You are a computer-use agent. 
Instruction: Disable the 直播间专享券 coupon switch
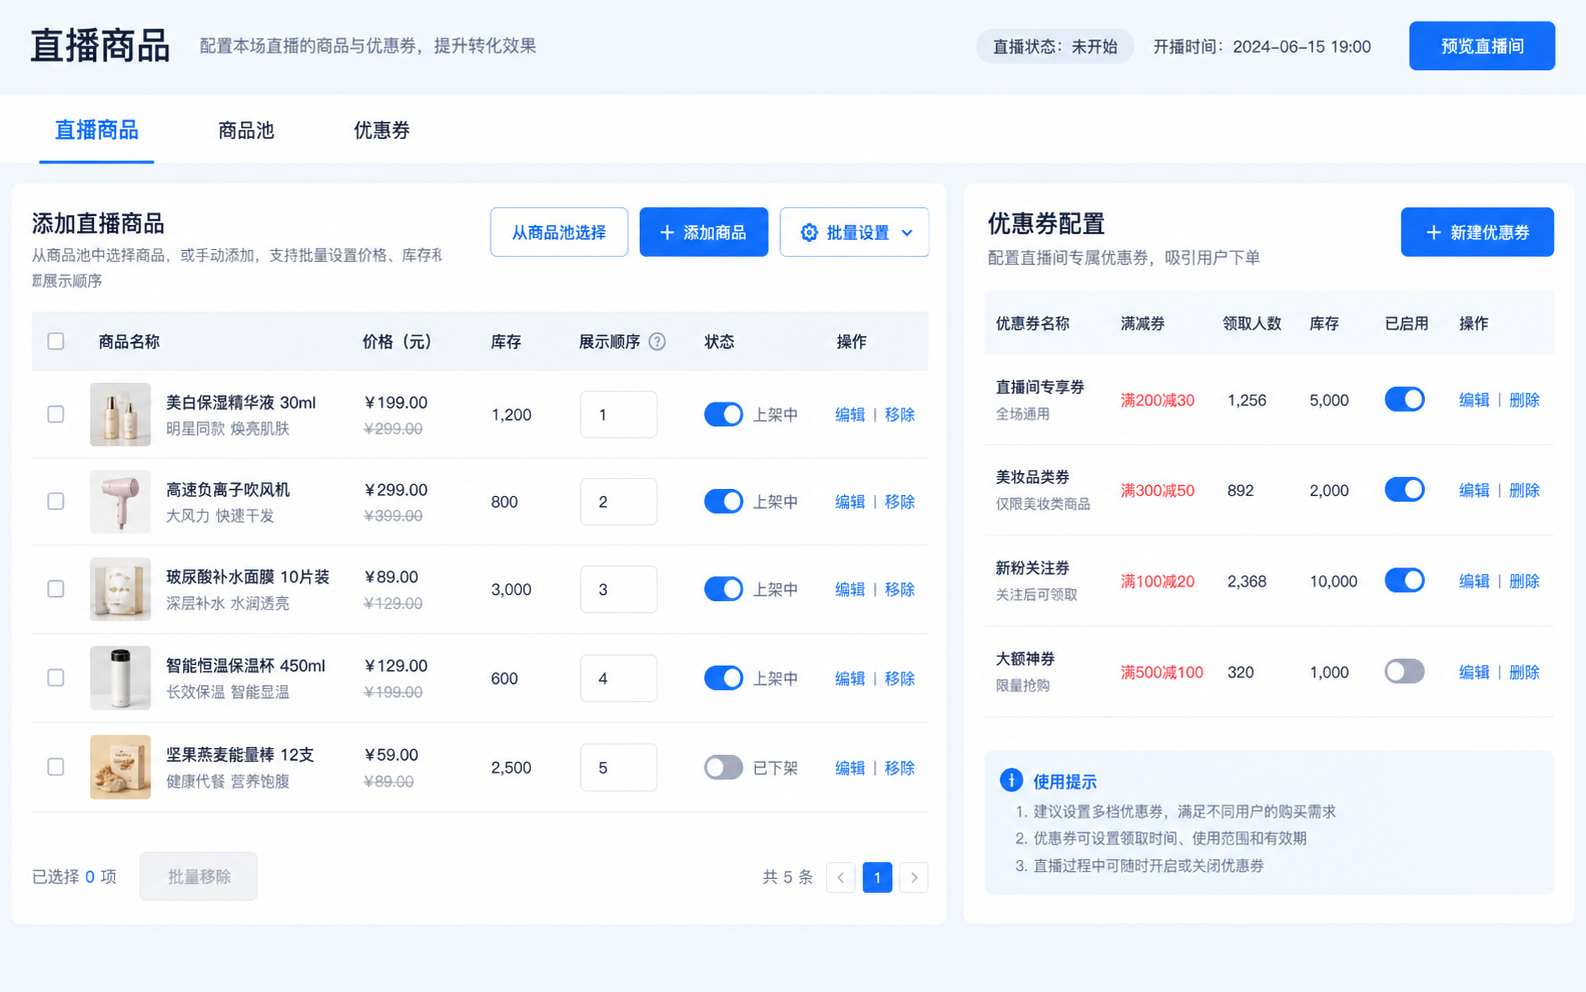[x=1405, y=400]
